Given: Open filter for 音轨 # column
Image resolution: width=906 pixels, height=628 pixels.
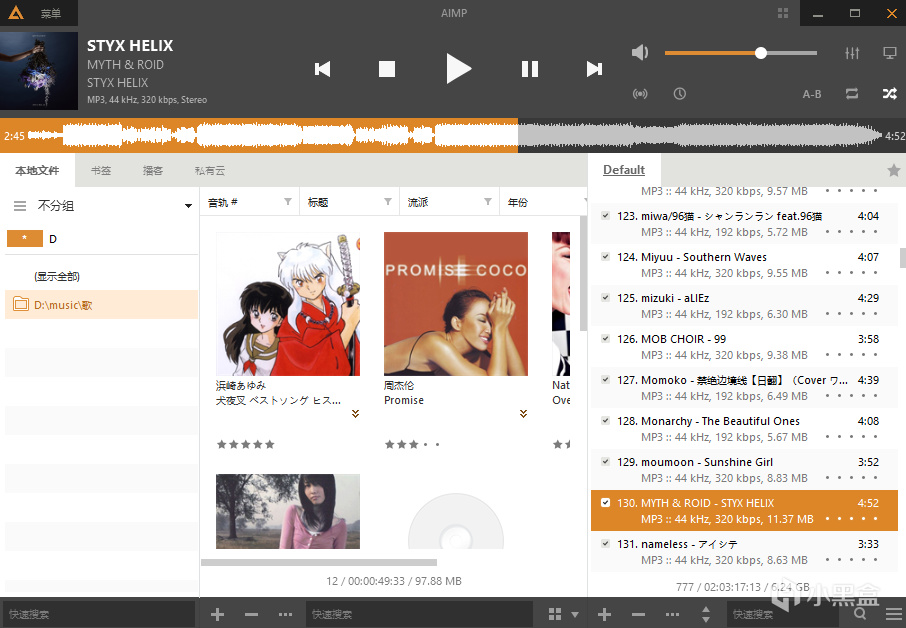Looking at the screenshot, I should [x=288, y=202].
